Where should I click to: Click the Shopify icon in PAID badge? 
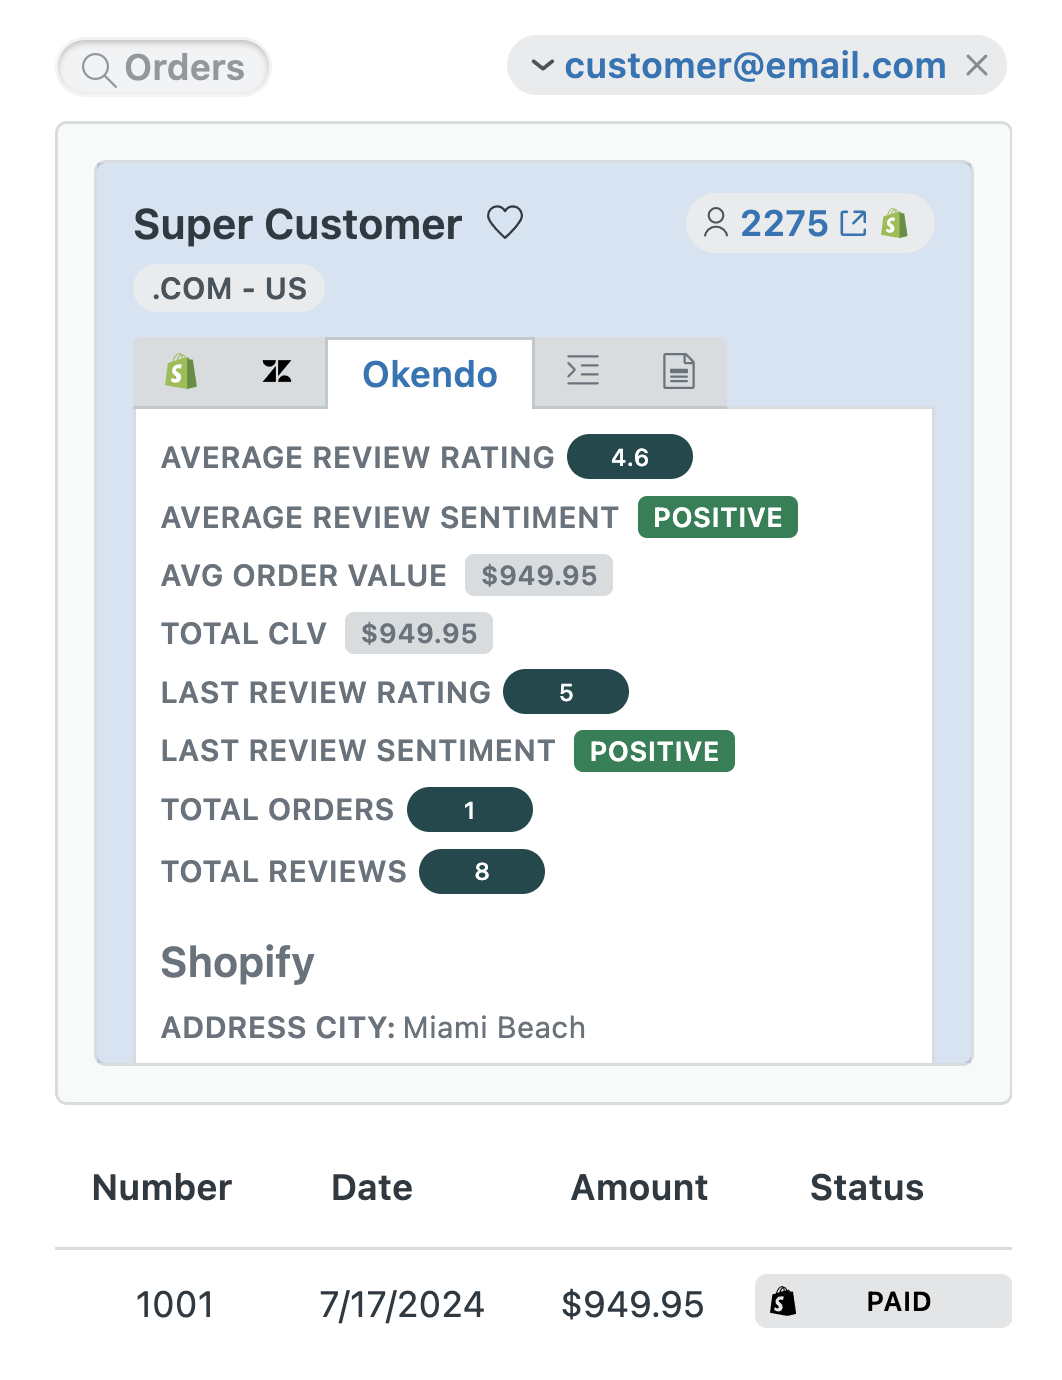[783, 1301]
